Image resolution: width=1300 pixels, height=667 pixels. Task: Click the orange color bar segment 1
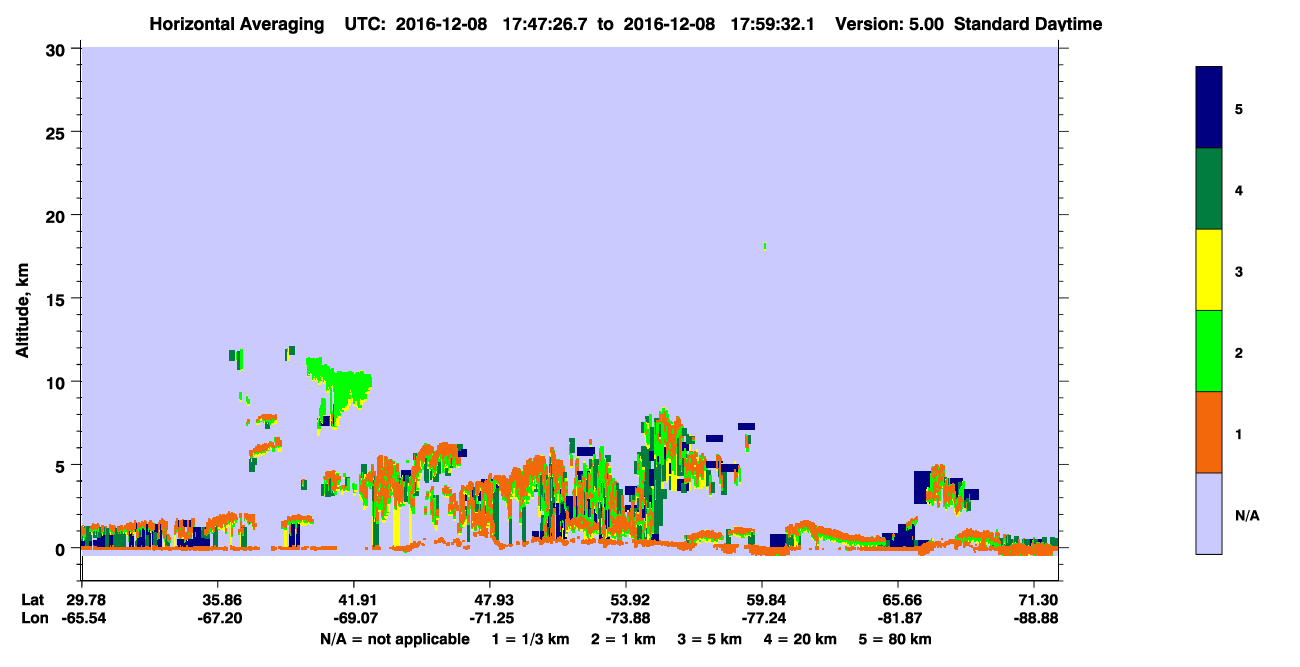coord(1209,432)
